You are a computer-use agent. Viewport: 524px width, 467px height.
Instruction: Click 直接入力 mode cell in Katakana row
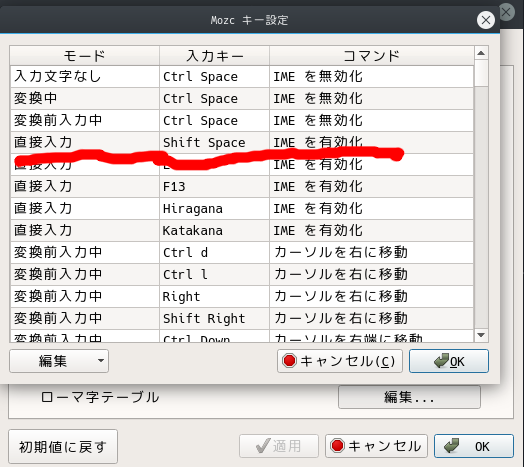click(85, 231)
